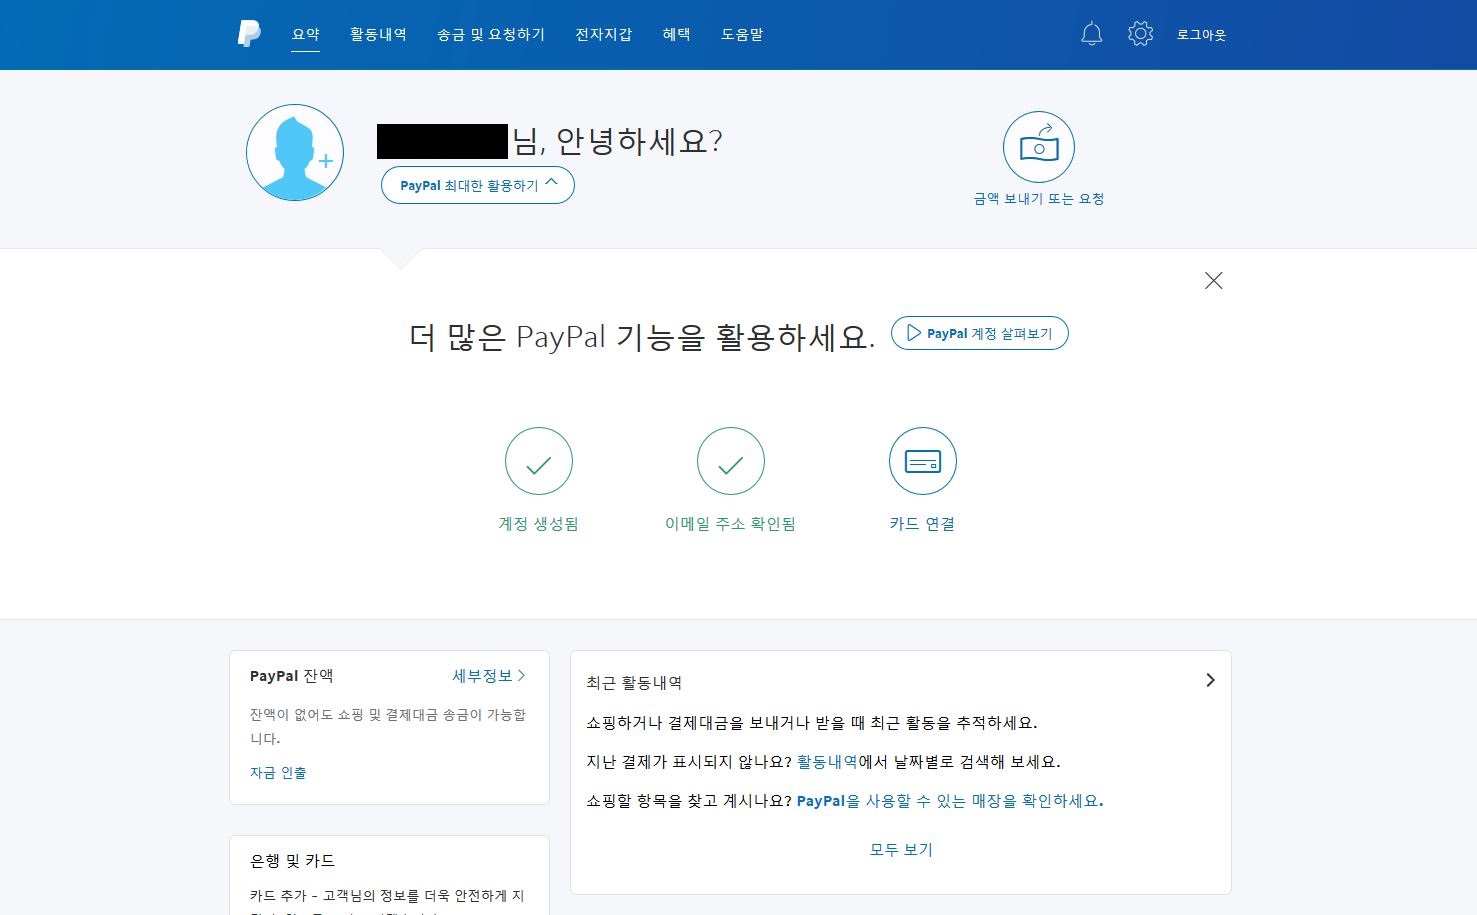Open the inline '활동내역' link in the text

coord(827,762)
